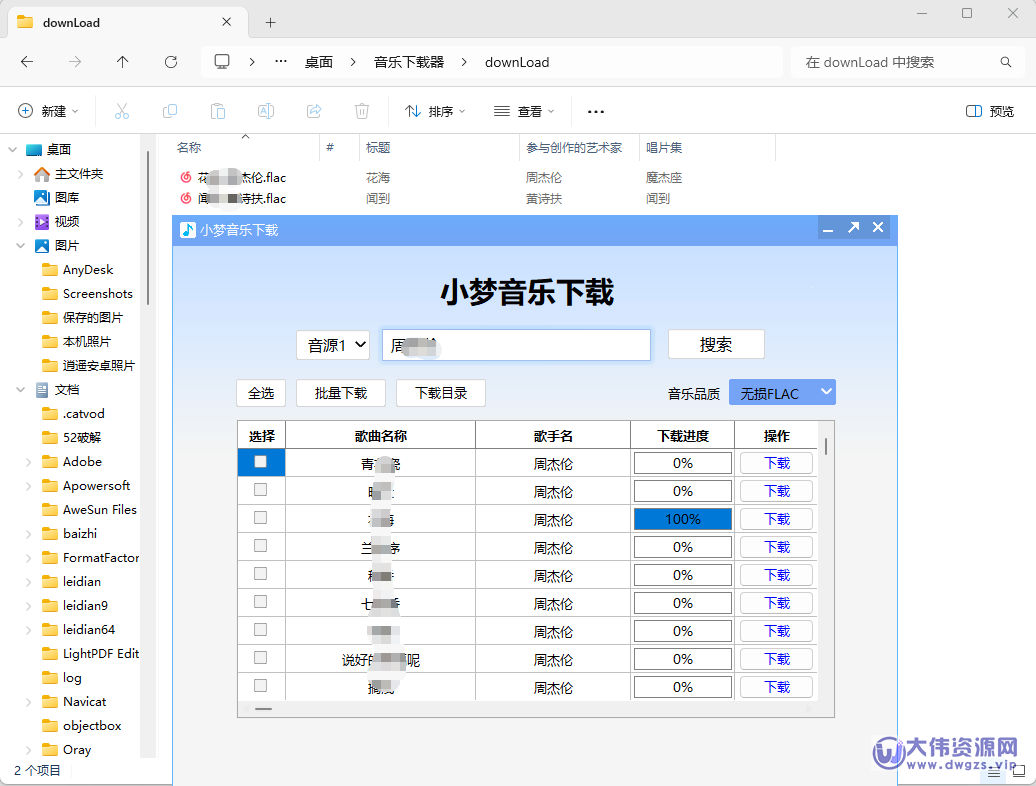Open the 音源1 source dropdown

[x=333, y=344]
